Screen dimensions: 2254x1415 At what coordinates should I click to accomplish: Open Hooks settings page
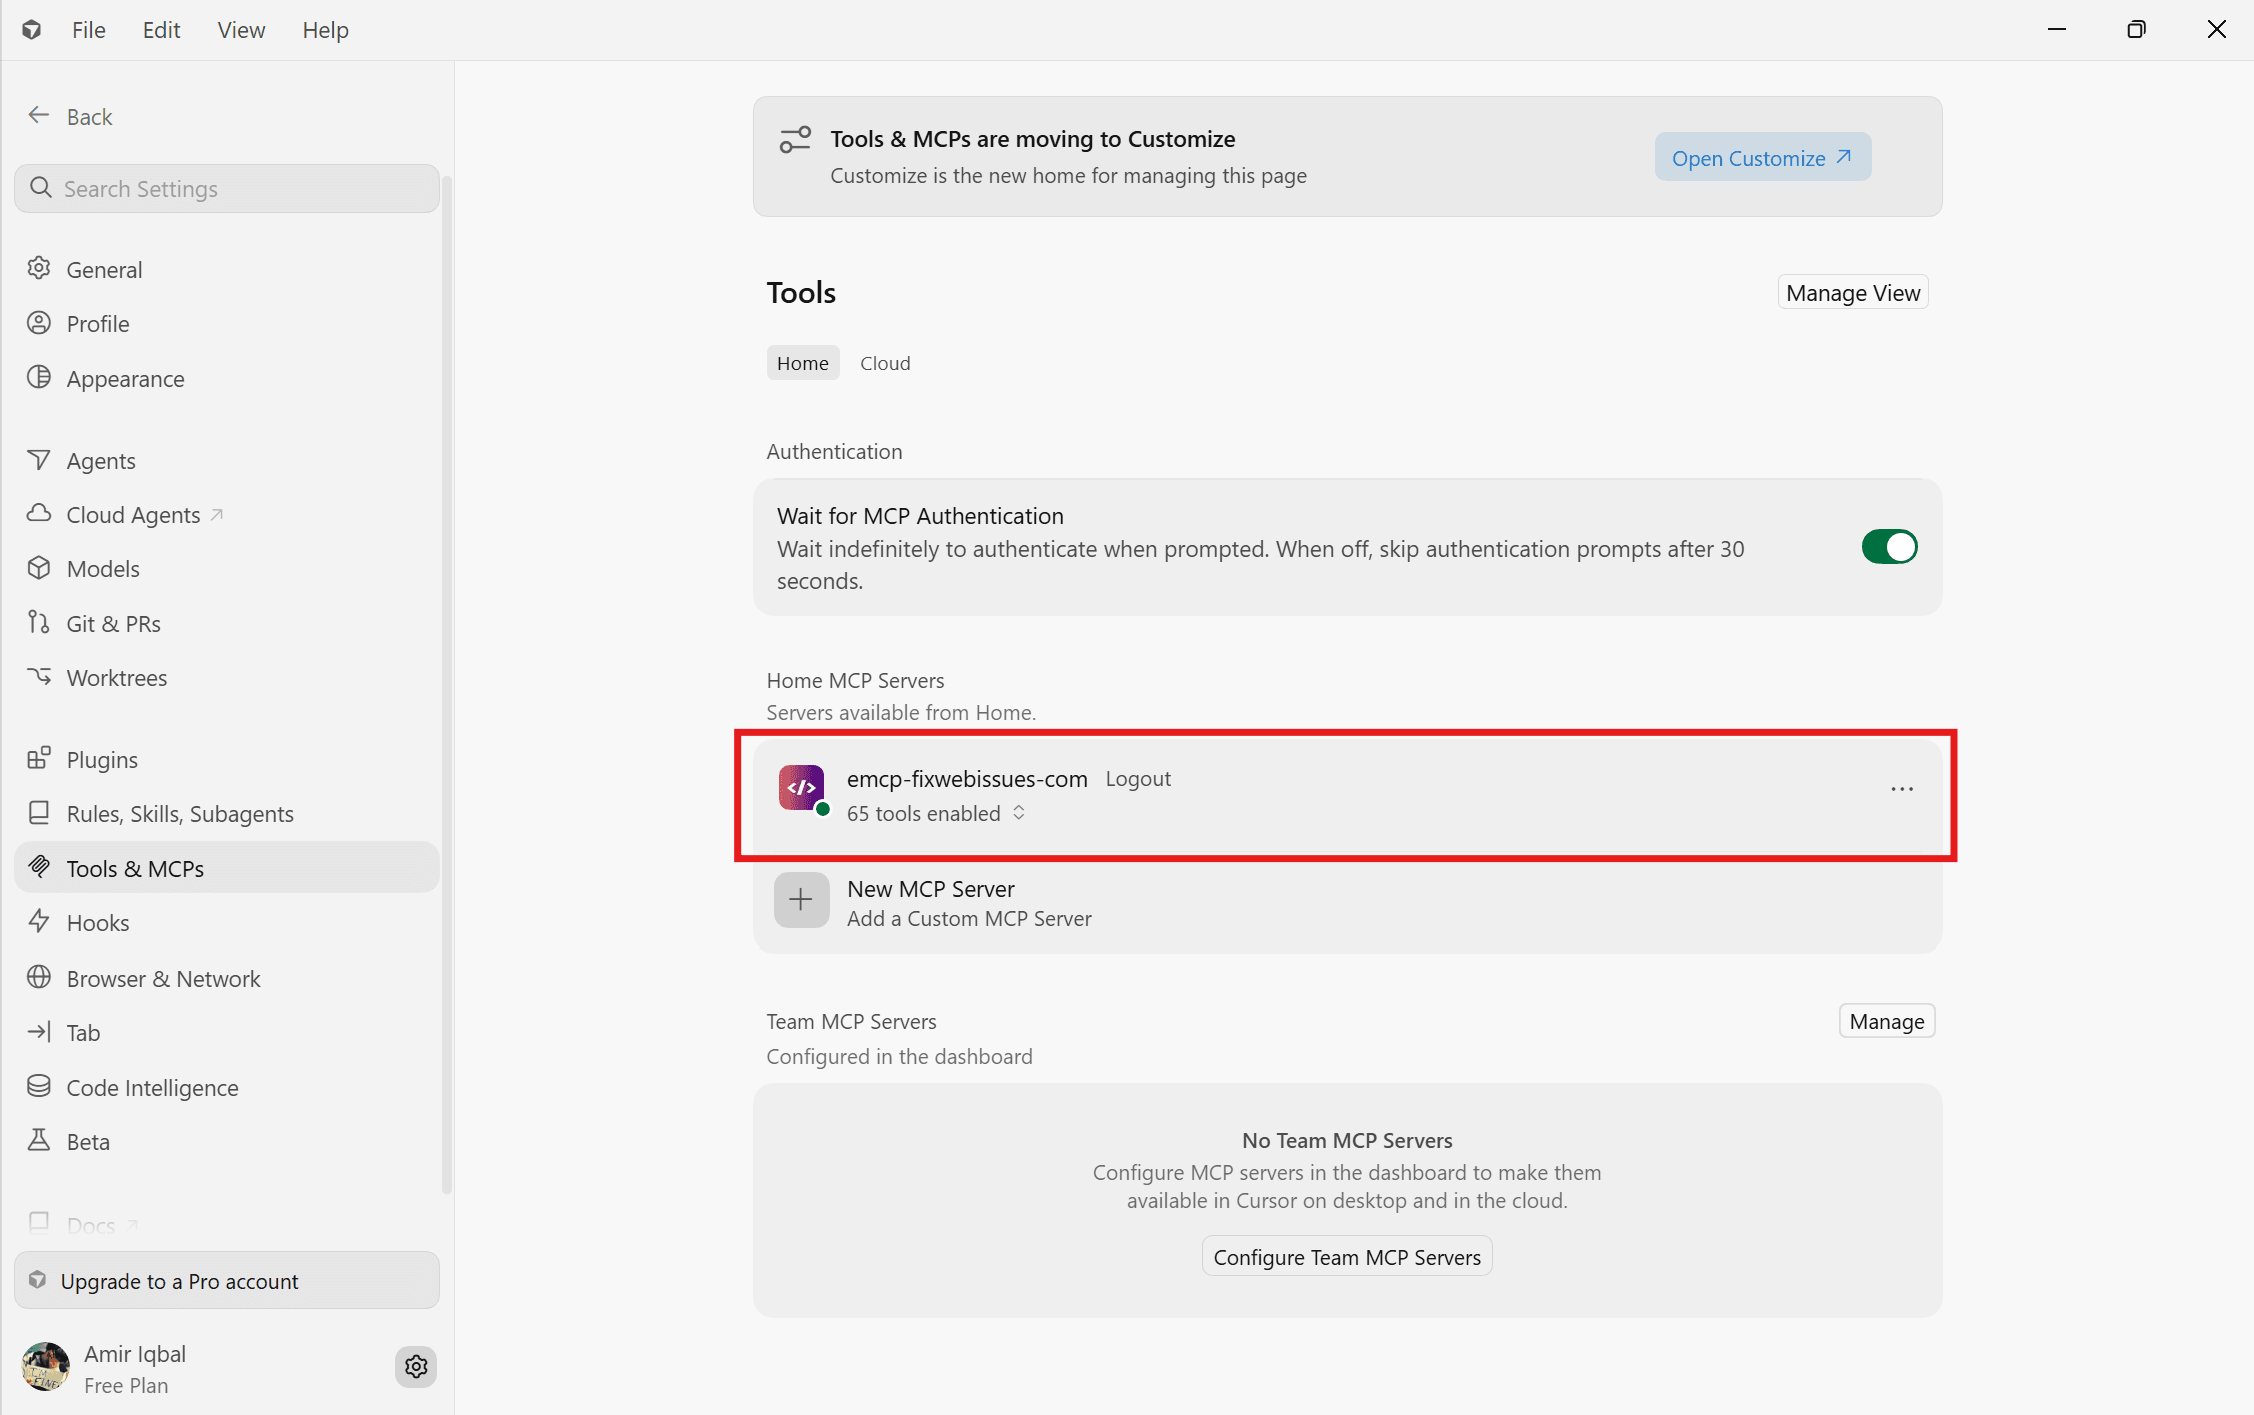pyautogui.click(x=227, y=922)
